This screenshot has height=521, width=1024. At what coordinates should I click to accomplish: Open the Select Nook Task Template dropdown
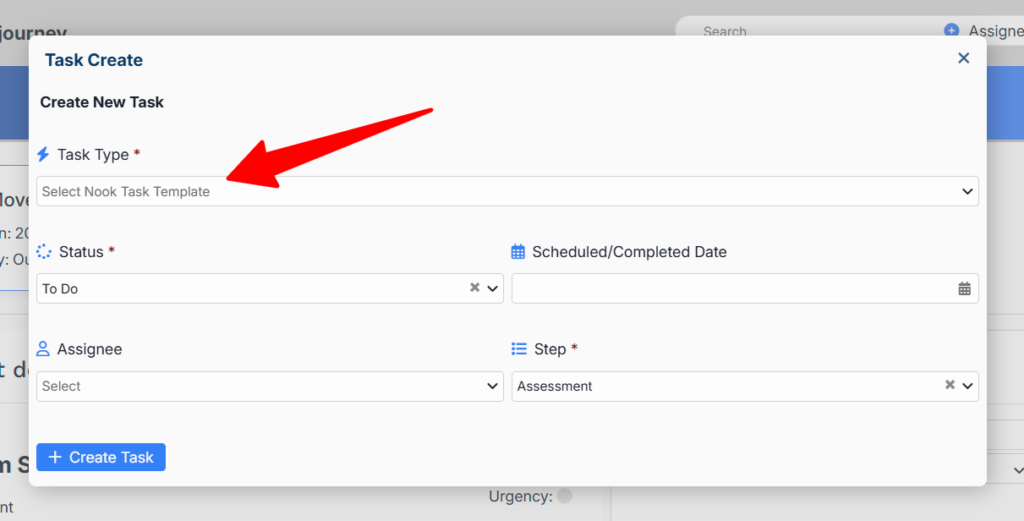click(506, 191)
